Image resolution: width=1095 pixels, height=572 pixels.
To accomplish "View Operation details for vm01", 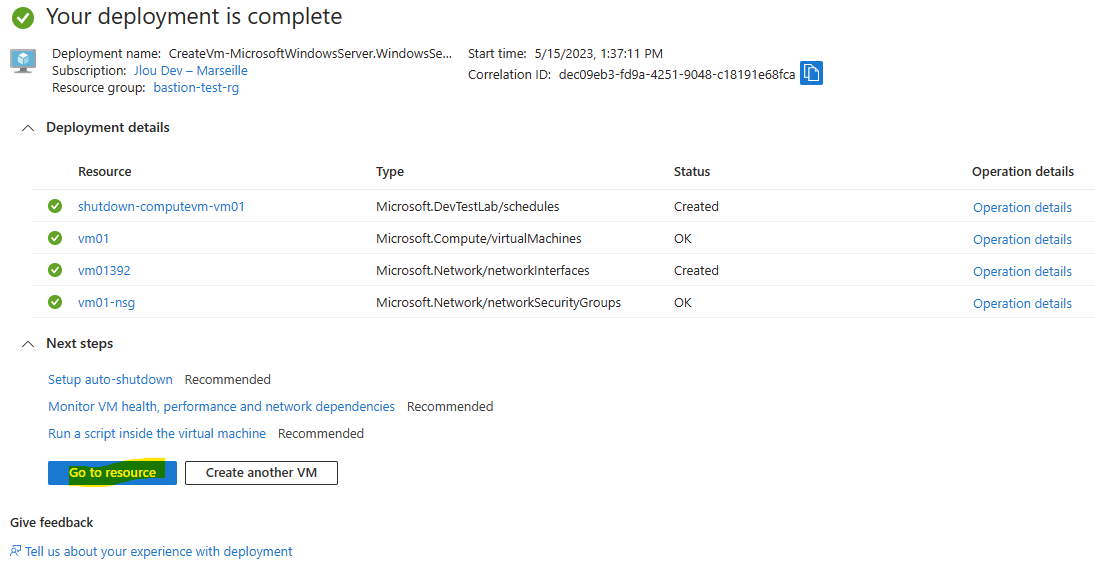I will pyautogui.click(x=1022, y=240).
